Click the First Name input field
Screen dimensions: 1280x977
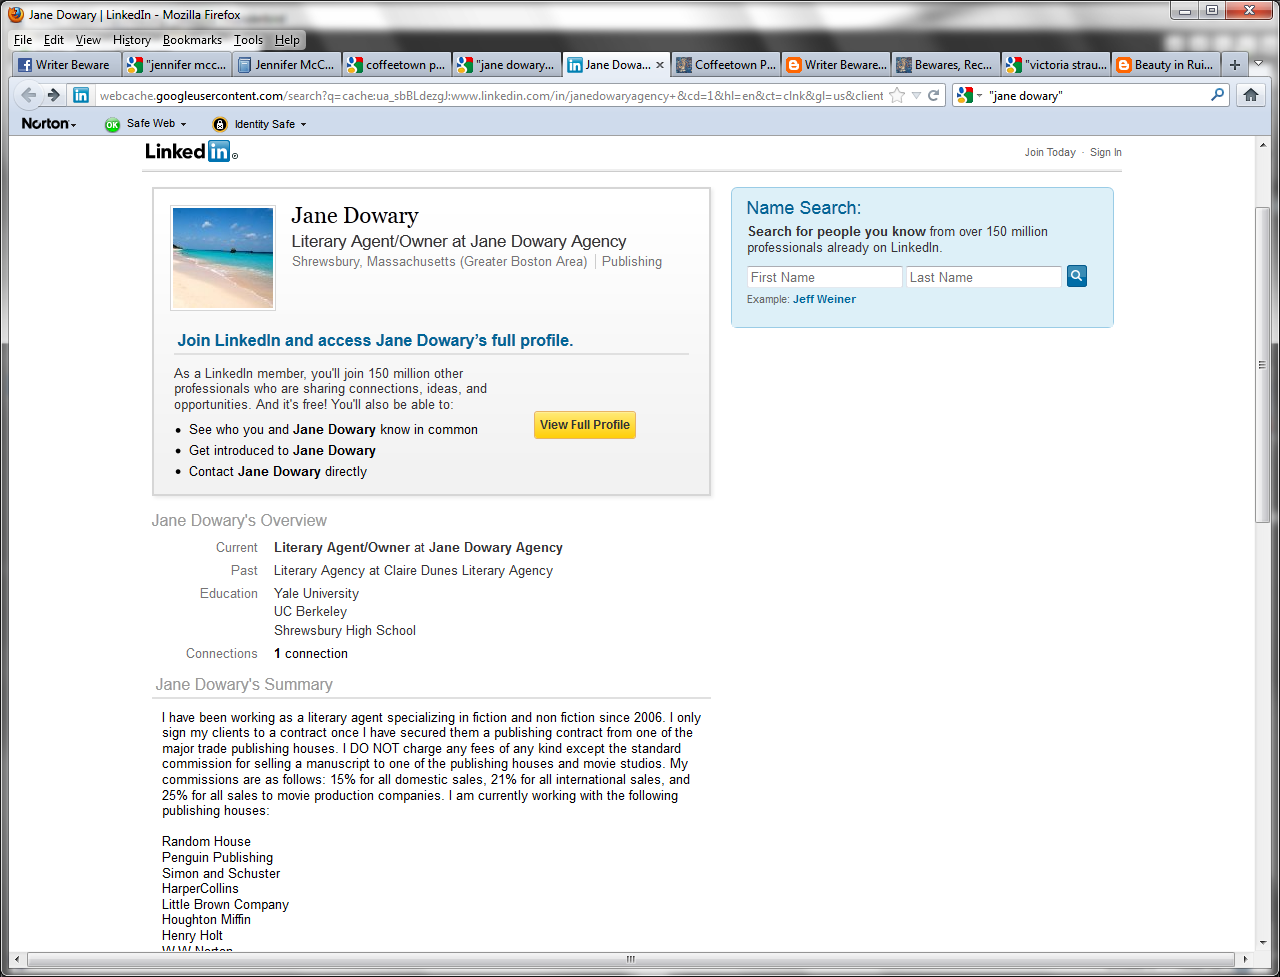[824, 277]
